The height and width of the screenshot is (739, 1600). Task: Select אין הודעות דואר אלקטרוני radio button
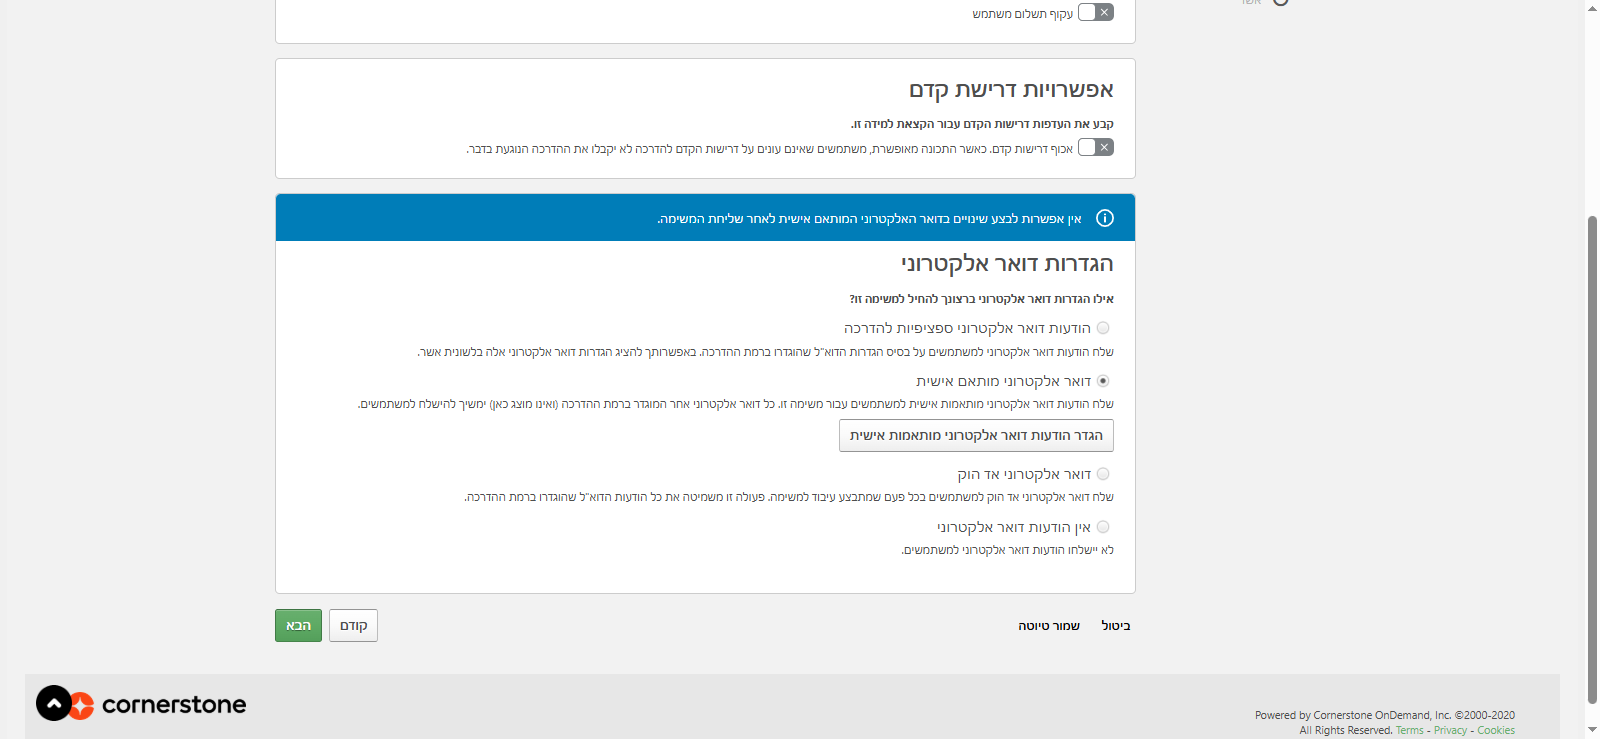(x=1103, y=527)
